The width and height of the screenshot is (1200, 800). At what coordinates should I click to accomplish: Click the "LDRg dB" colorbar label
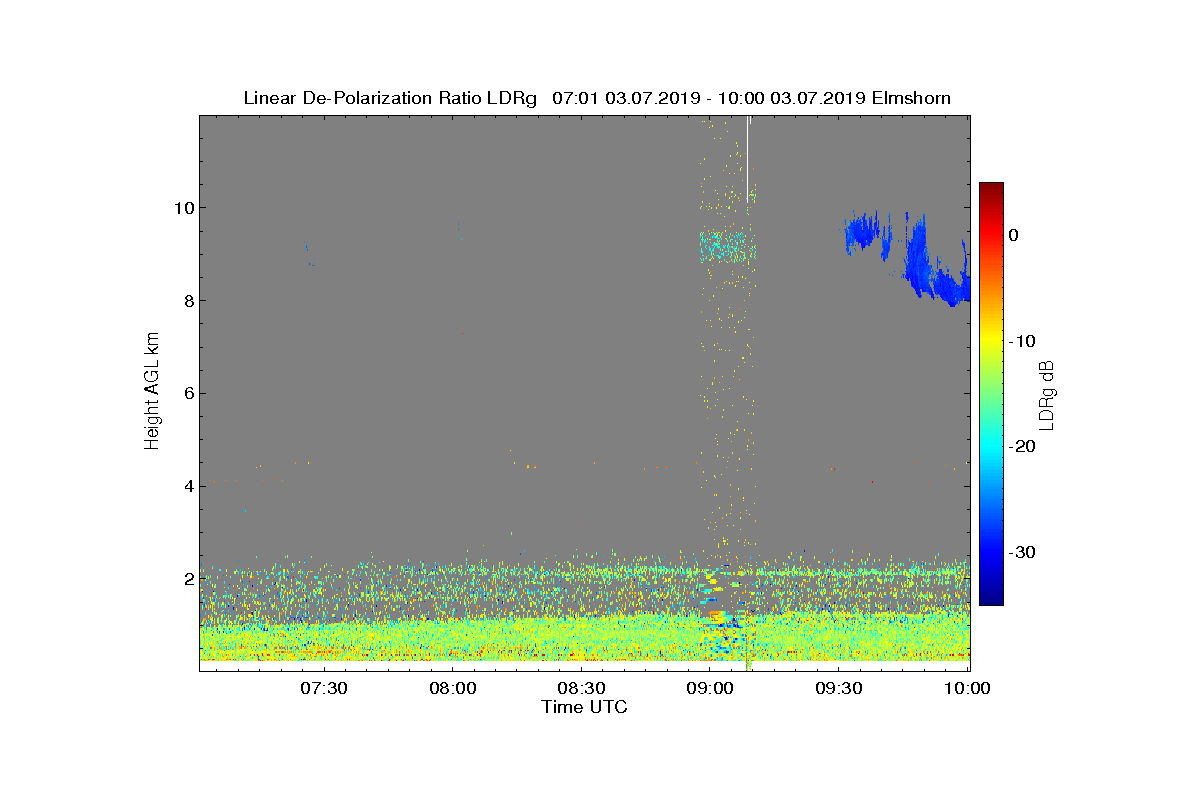tap(1046, 394)
